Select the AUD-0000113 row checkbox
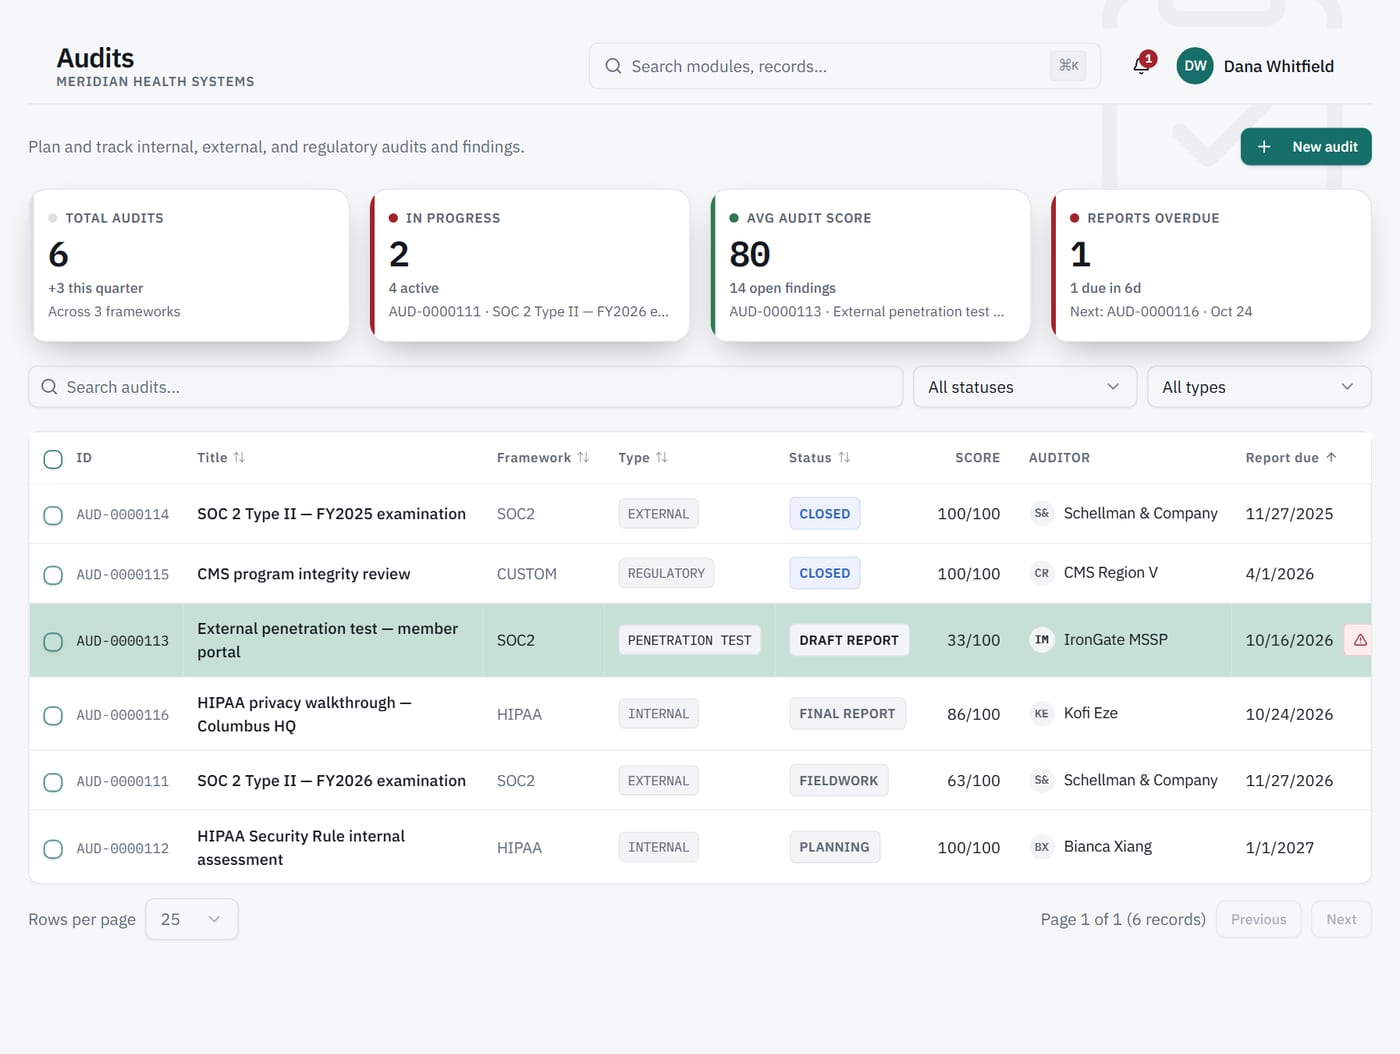The width and height of the screenshot is (1400, 1054). tap(53, 642)
